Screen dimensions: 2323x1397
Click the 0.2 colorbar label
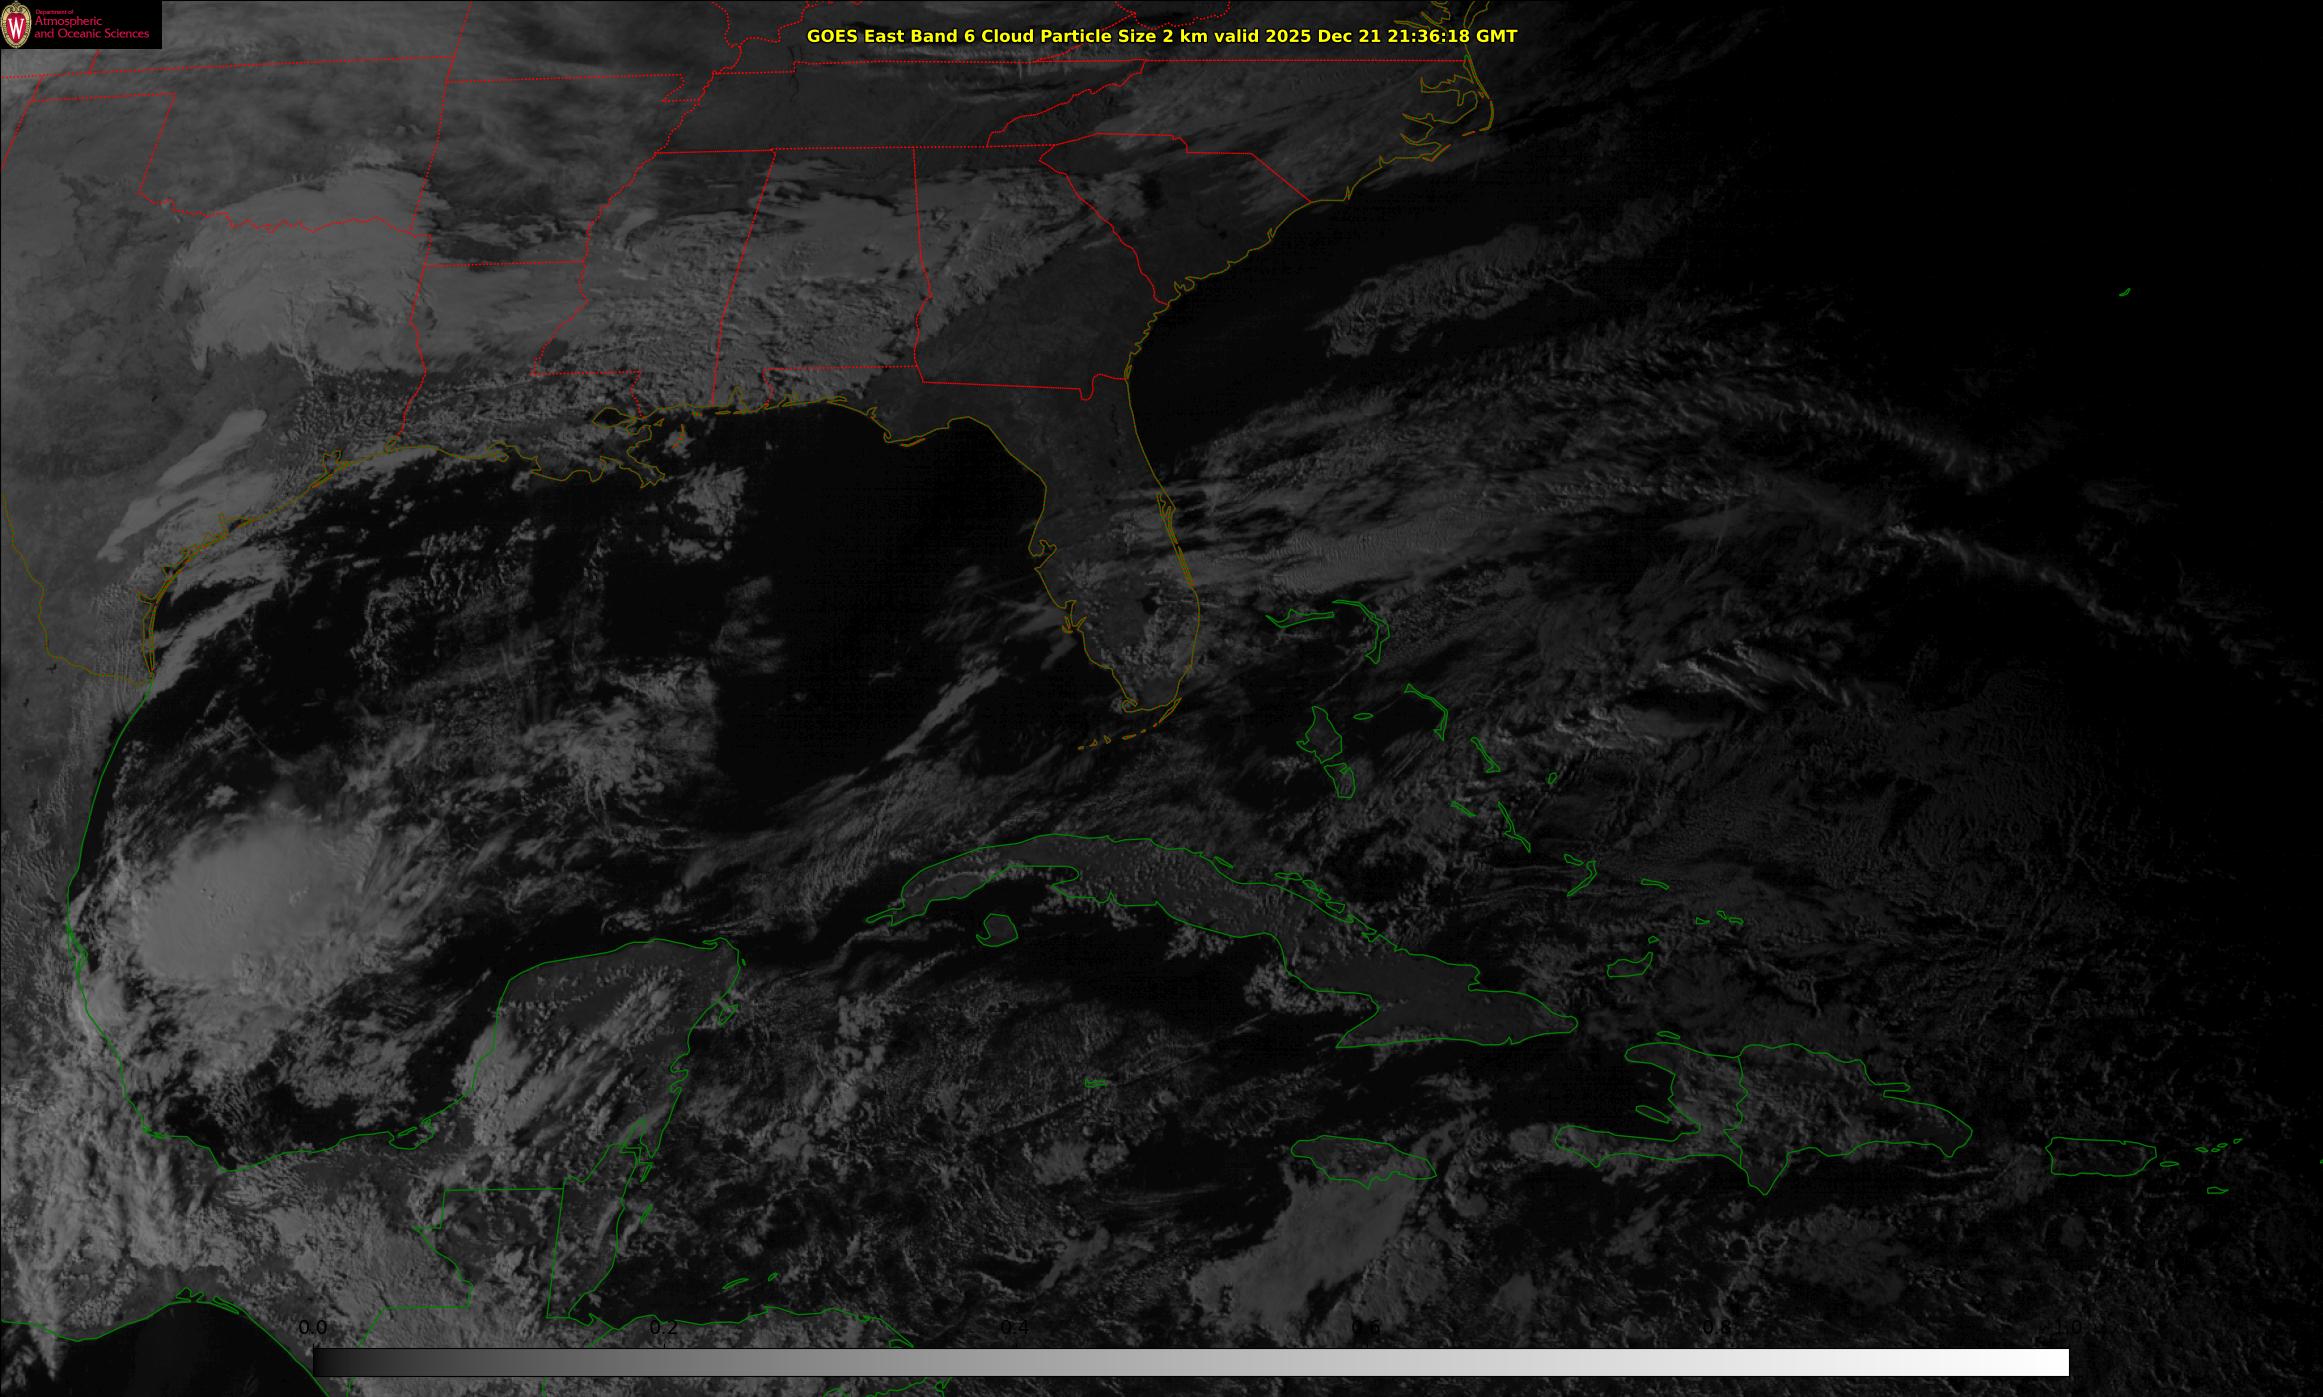pyautogui.click(x=664, y=1327)
